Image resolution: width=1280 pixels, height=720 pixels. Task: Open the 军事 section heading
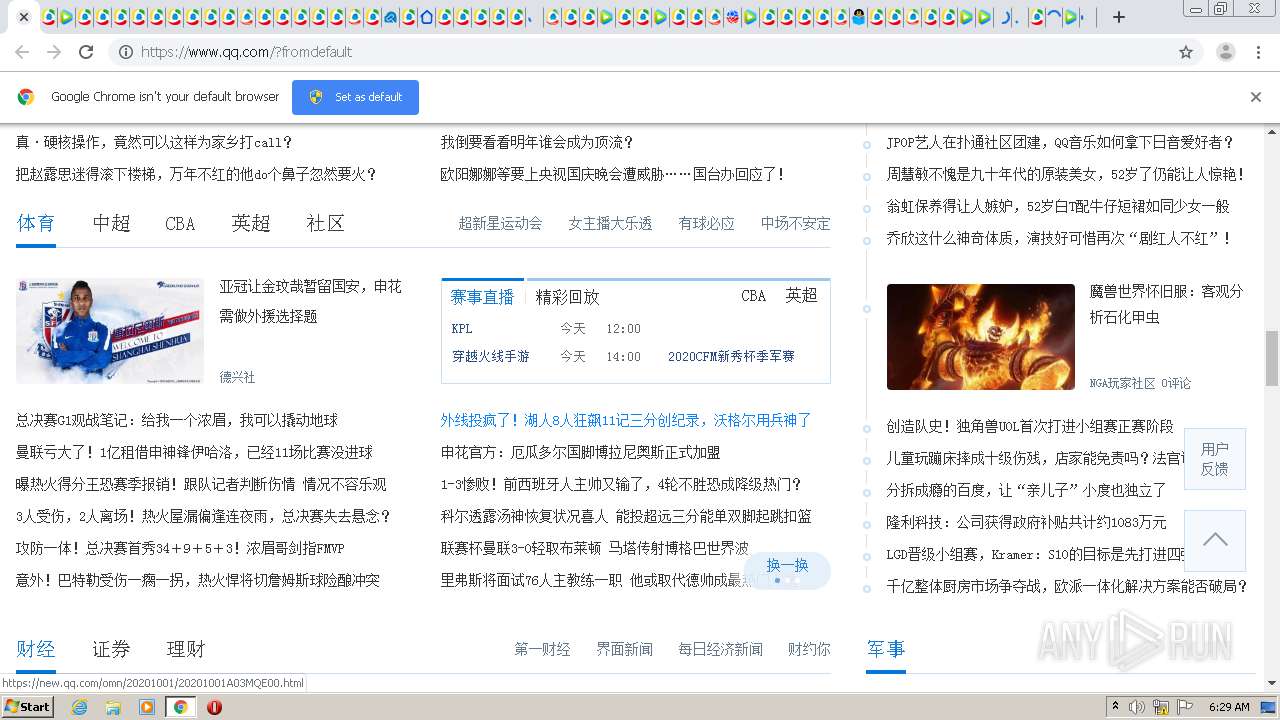886,648
